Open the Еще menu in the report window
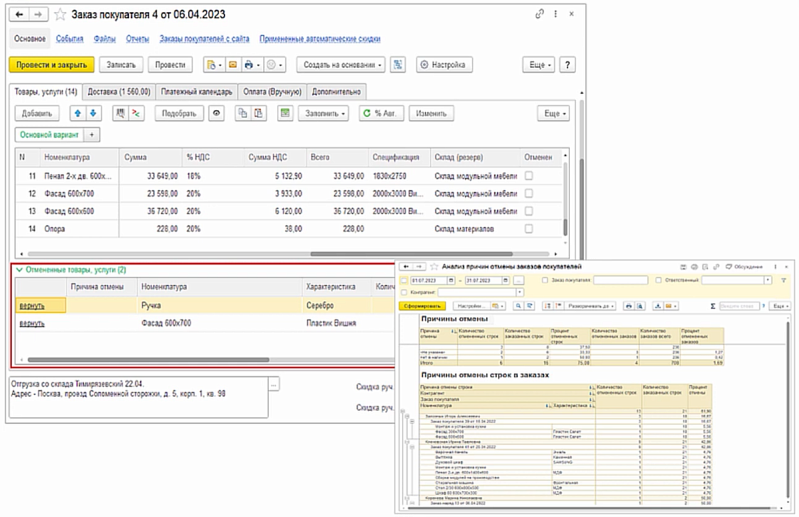This screenshot has height=517, width=799. pyautogui.click(x=780, y=306)
